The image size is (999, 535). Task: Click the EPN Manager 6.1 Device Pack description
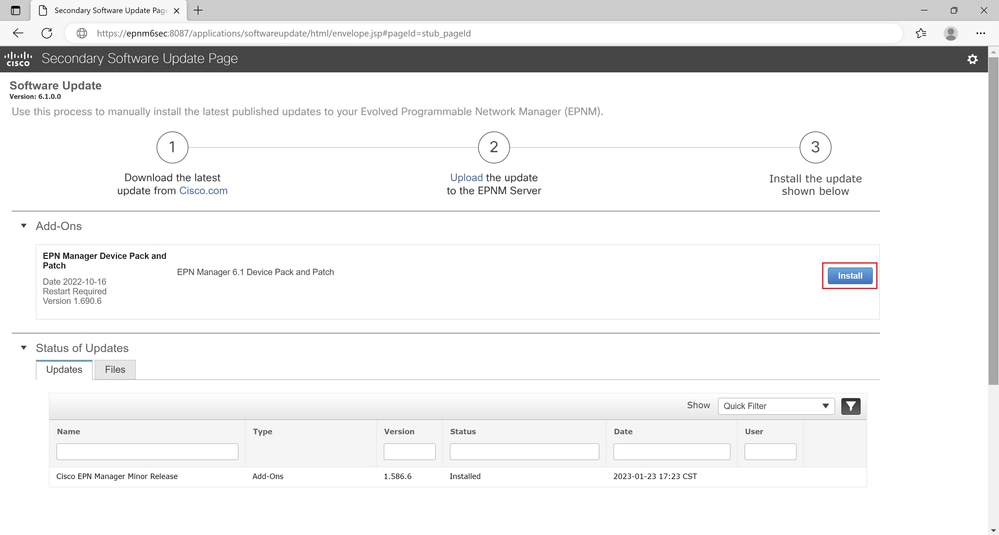(x=255, y=272)
